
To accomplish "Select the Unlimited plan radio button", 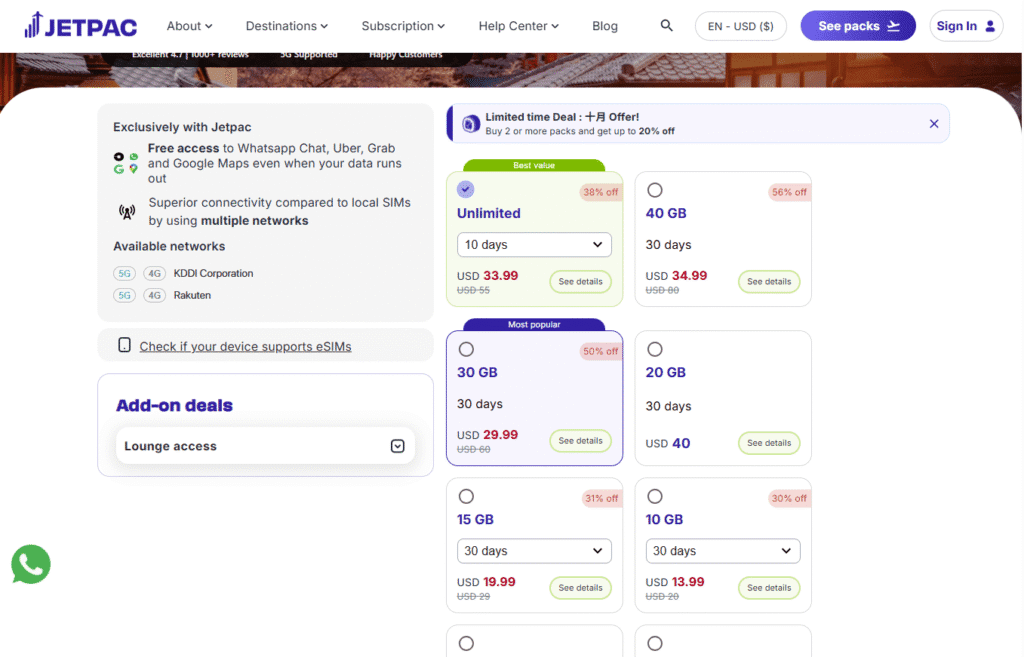I will coord(465,189).
